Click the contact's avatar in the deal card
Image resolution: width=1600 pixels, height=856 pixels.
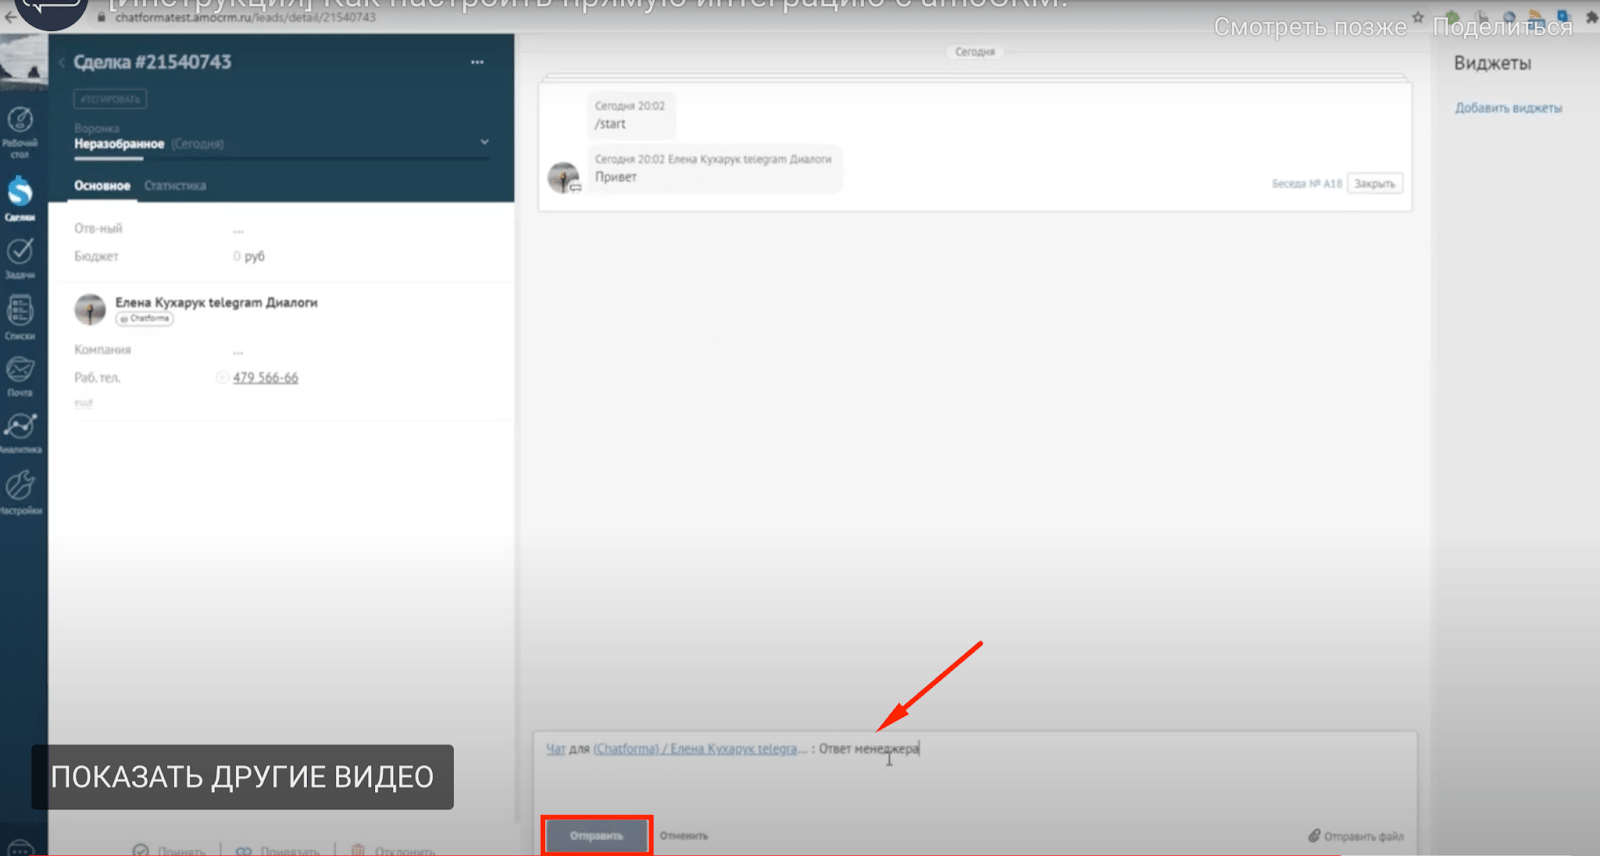click(90, 309)
